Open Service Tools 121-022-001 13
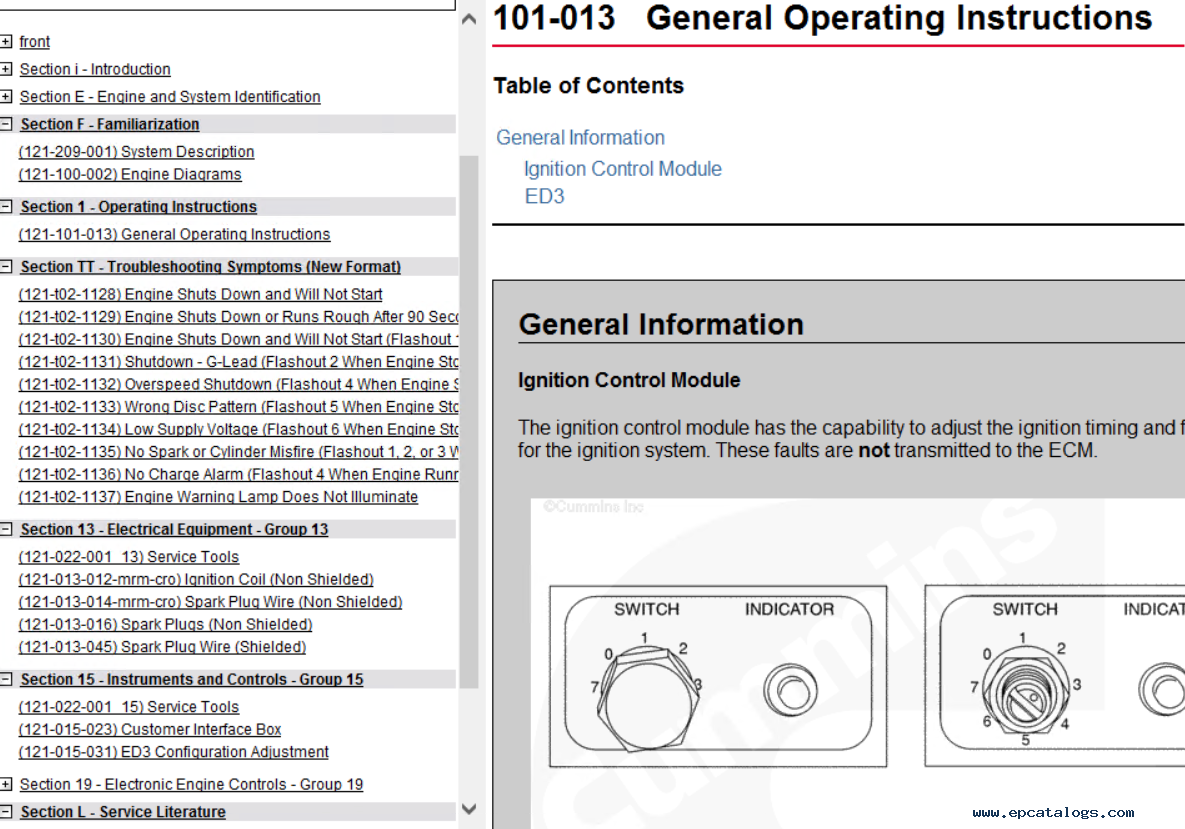 [128, 557]
